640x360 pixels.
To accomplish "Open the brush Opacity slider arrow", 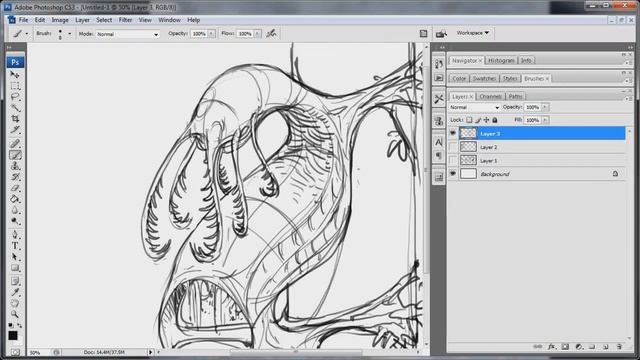I will tap(211, 34).
